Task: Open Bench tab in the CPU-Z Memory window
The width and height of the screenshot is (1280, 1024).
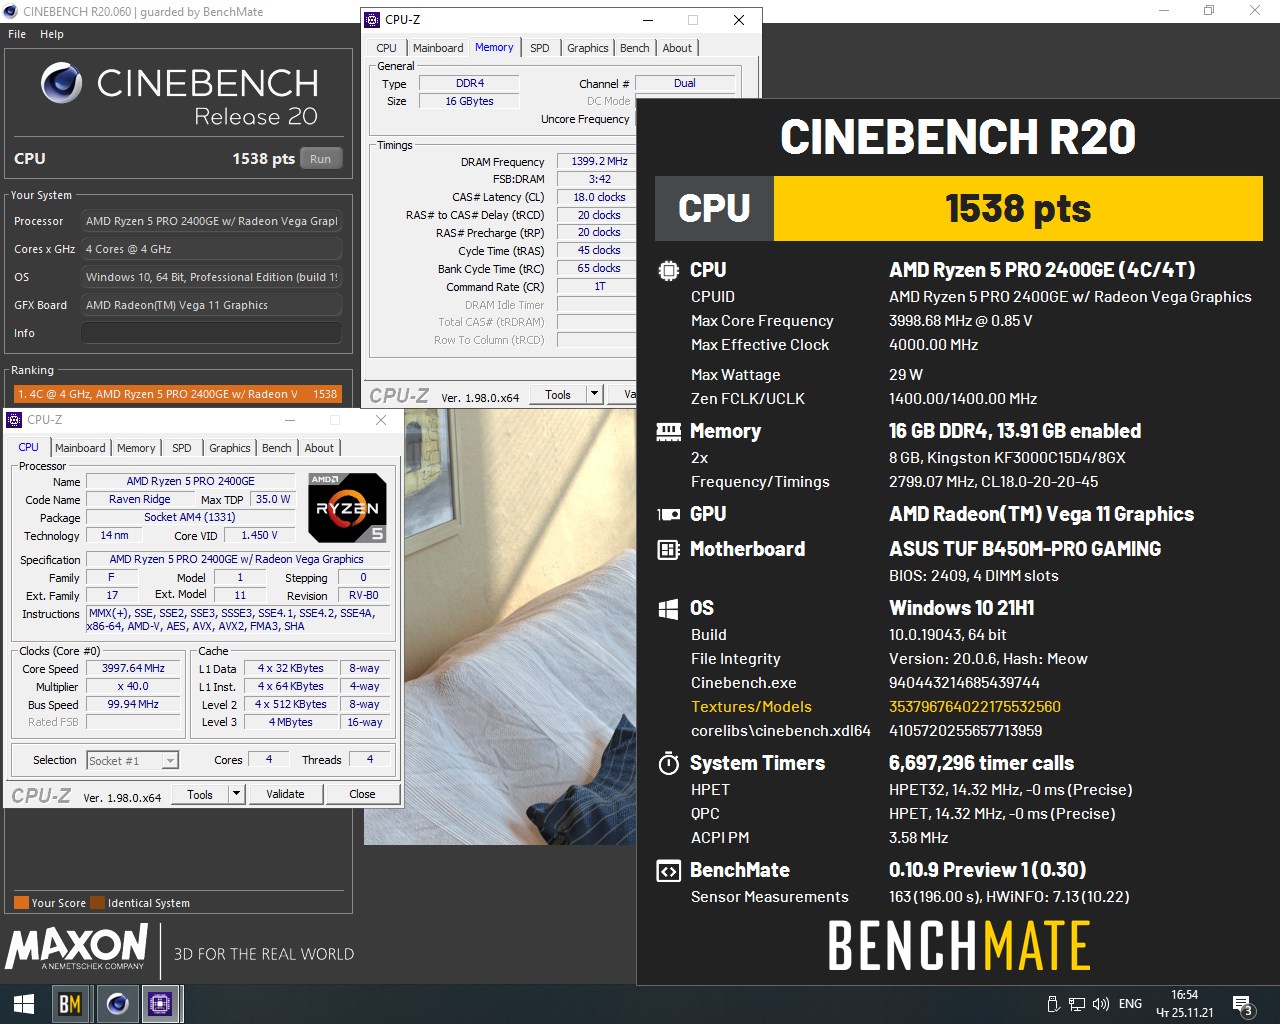Action: [635, 48]
